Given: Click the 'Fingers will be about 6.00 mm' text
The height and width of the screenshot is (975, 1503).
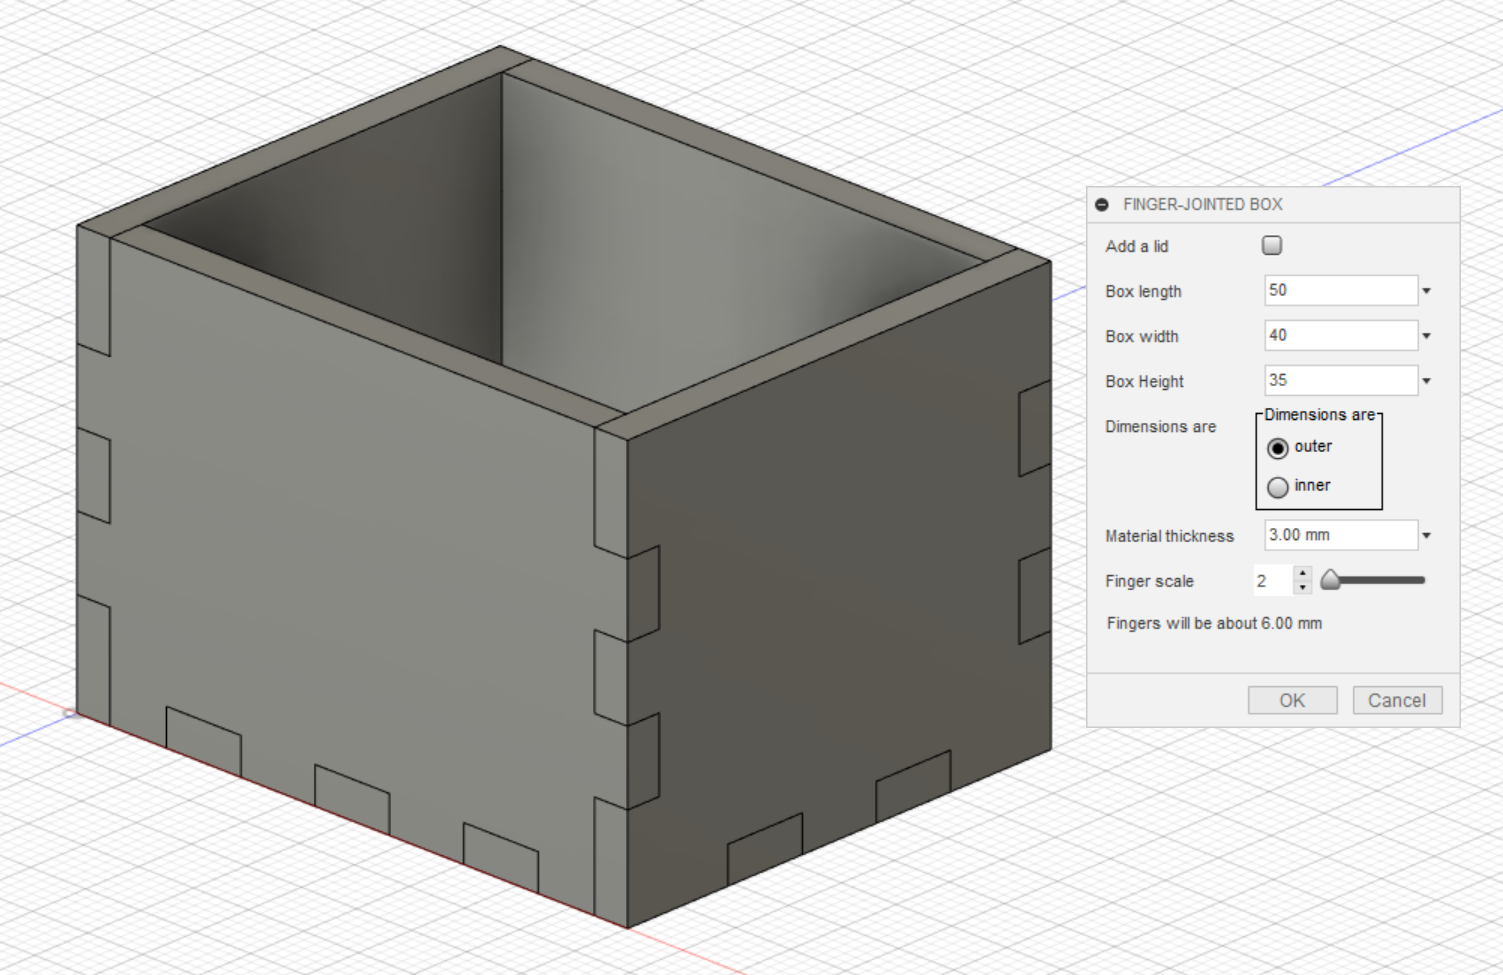Looking at the screenshot, I should click(1214, 623).
